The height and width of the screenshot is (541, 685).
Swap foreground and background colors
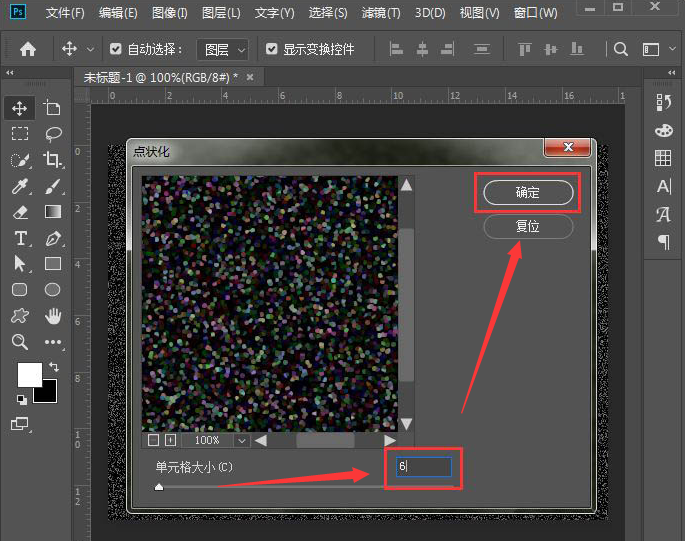(x=52, y=367)
